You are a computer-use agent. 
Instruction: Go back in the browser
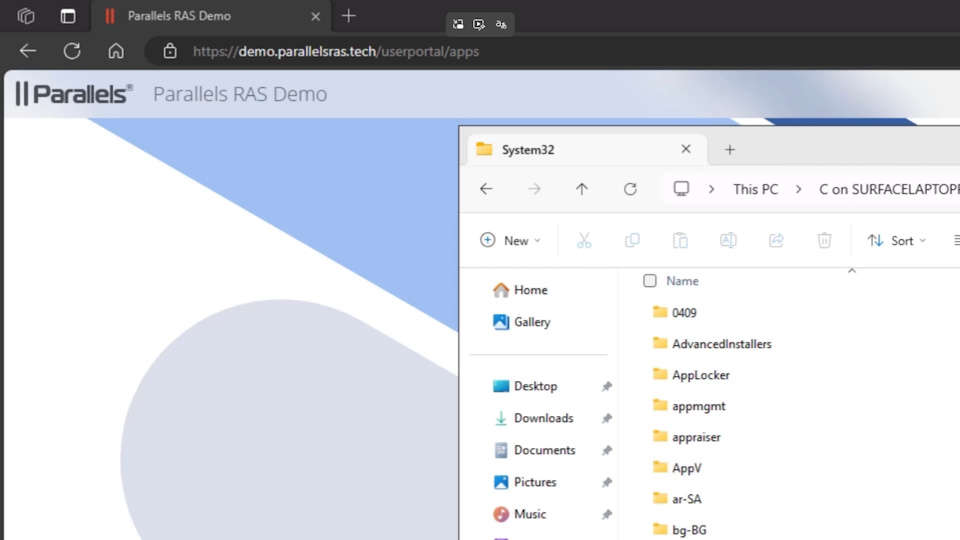28,51
